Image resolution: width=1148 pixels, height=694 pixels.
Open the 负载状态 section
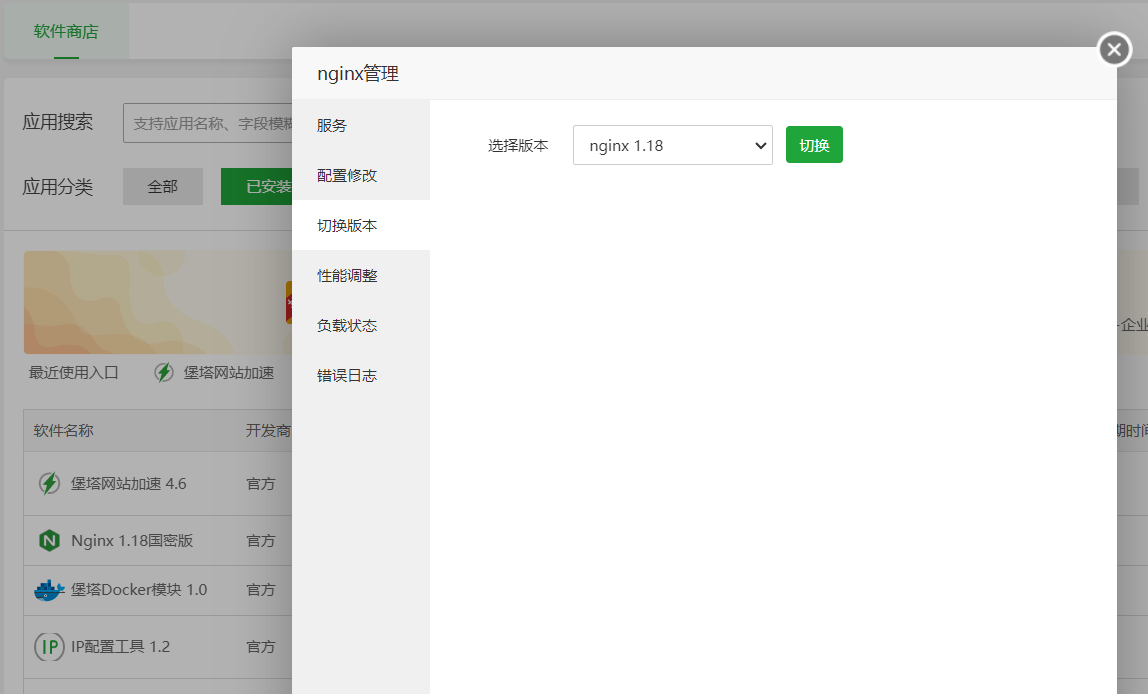click(361, 325)
